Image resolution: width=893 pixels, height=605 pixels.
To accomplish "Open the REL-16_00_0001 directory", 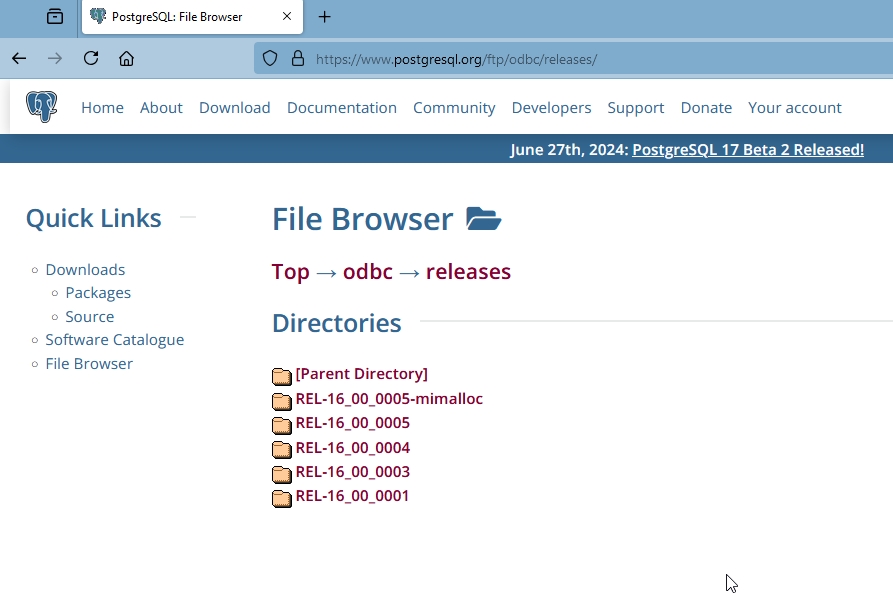I will 352,496.
